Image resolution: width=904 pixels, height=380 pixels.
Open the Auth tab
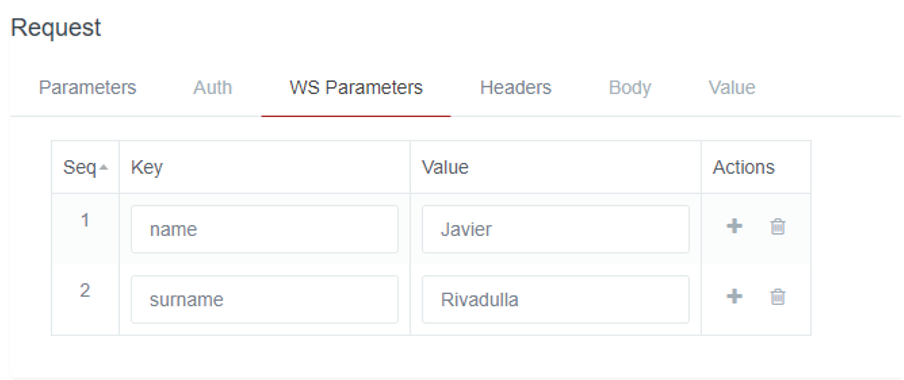point(213,88)
